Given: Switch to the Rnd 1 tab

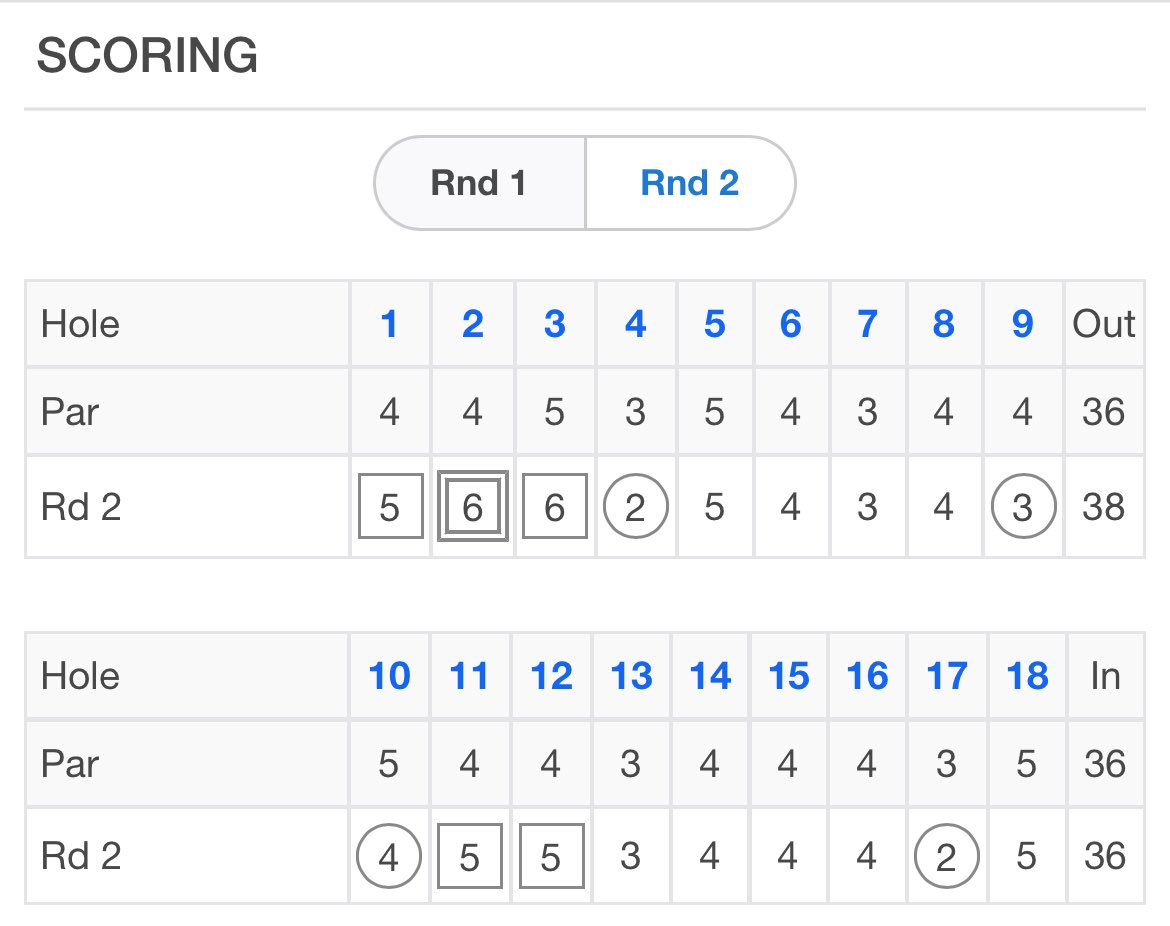Looking at the screenshot, I should pyautogui.click(x=479, y=183).
